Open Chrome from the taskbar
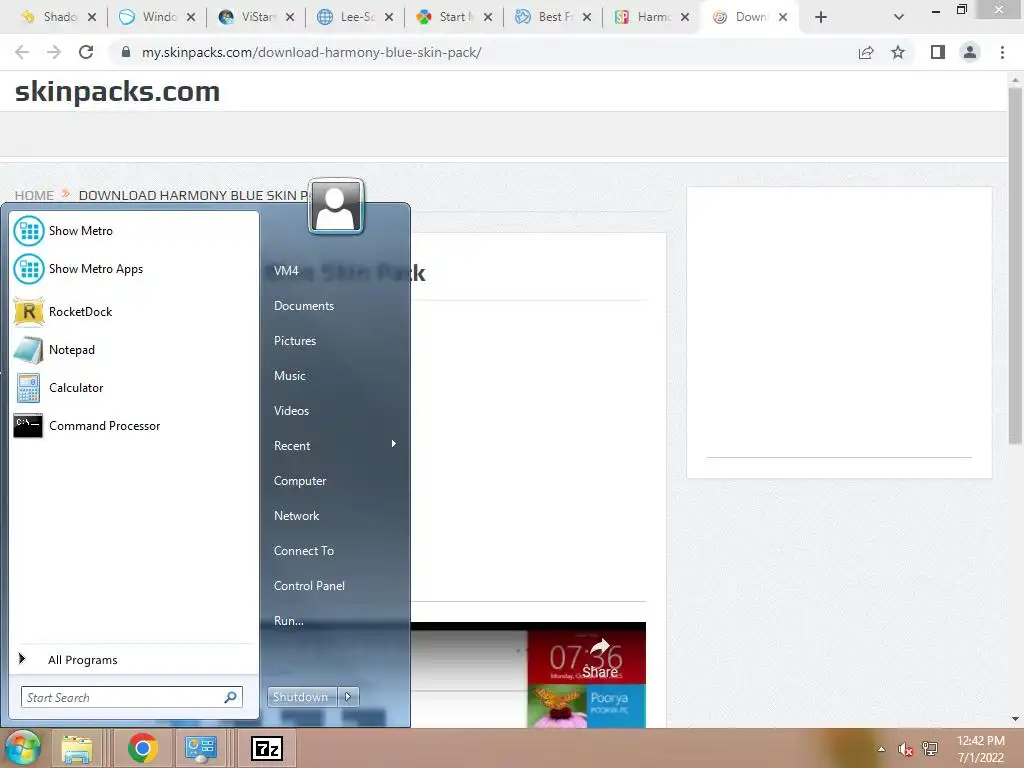1024x768 pixels. point(142,748)
